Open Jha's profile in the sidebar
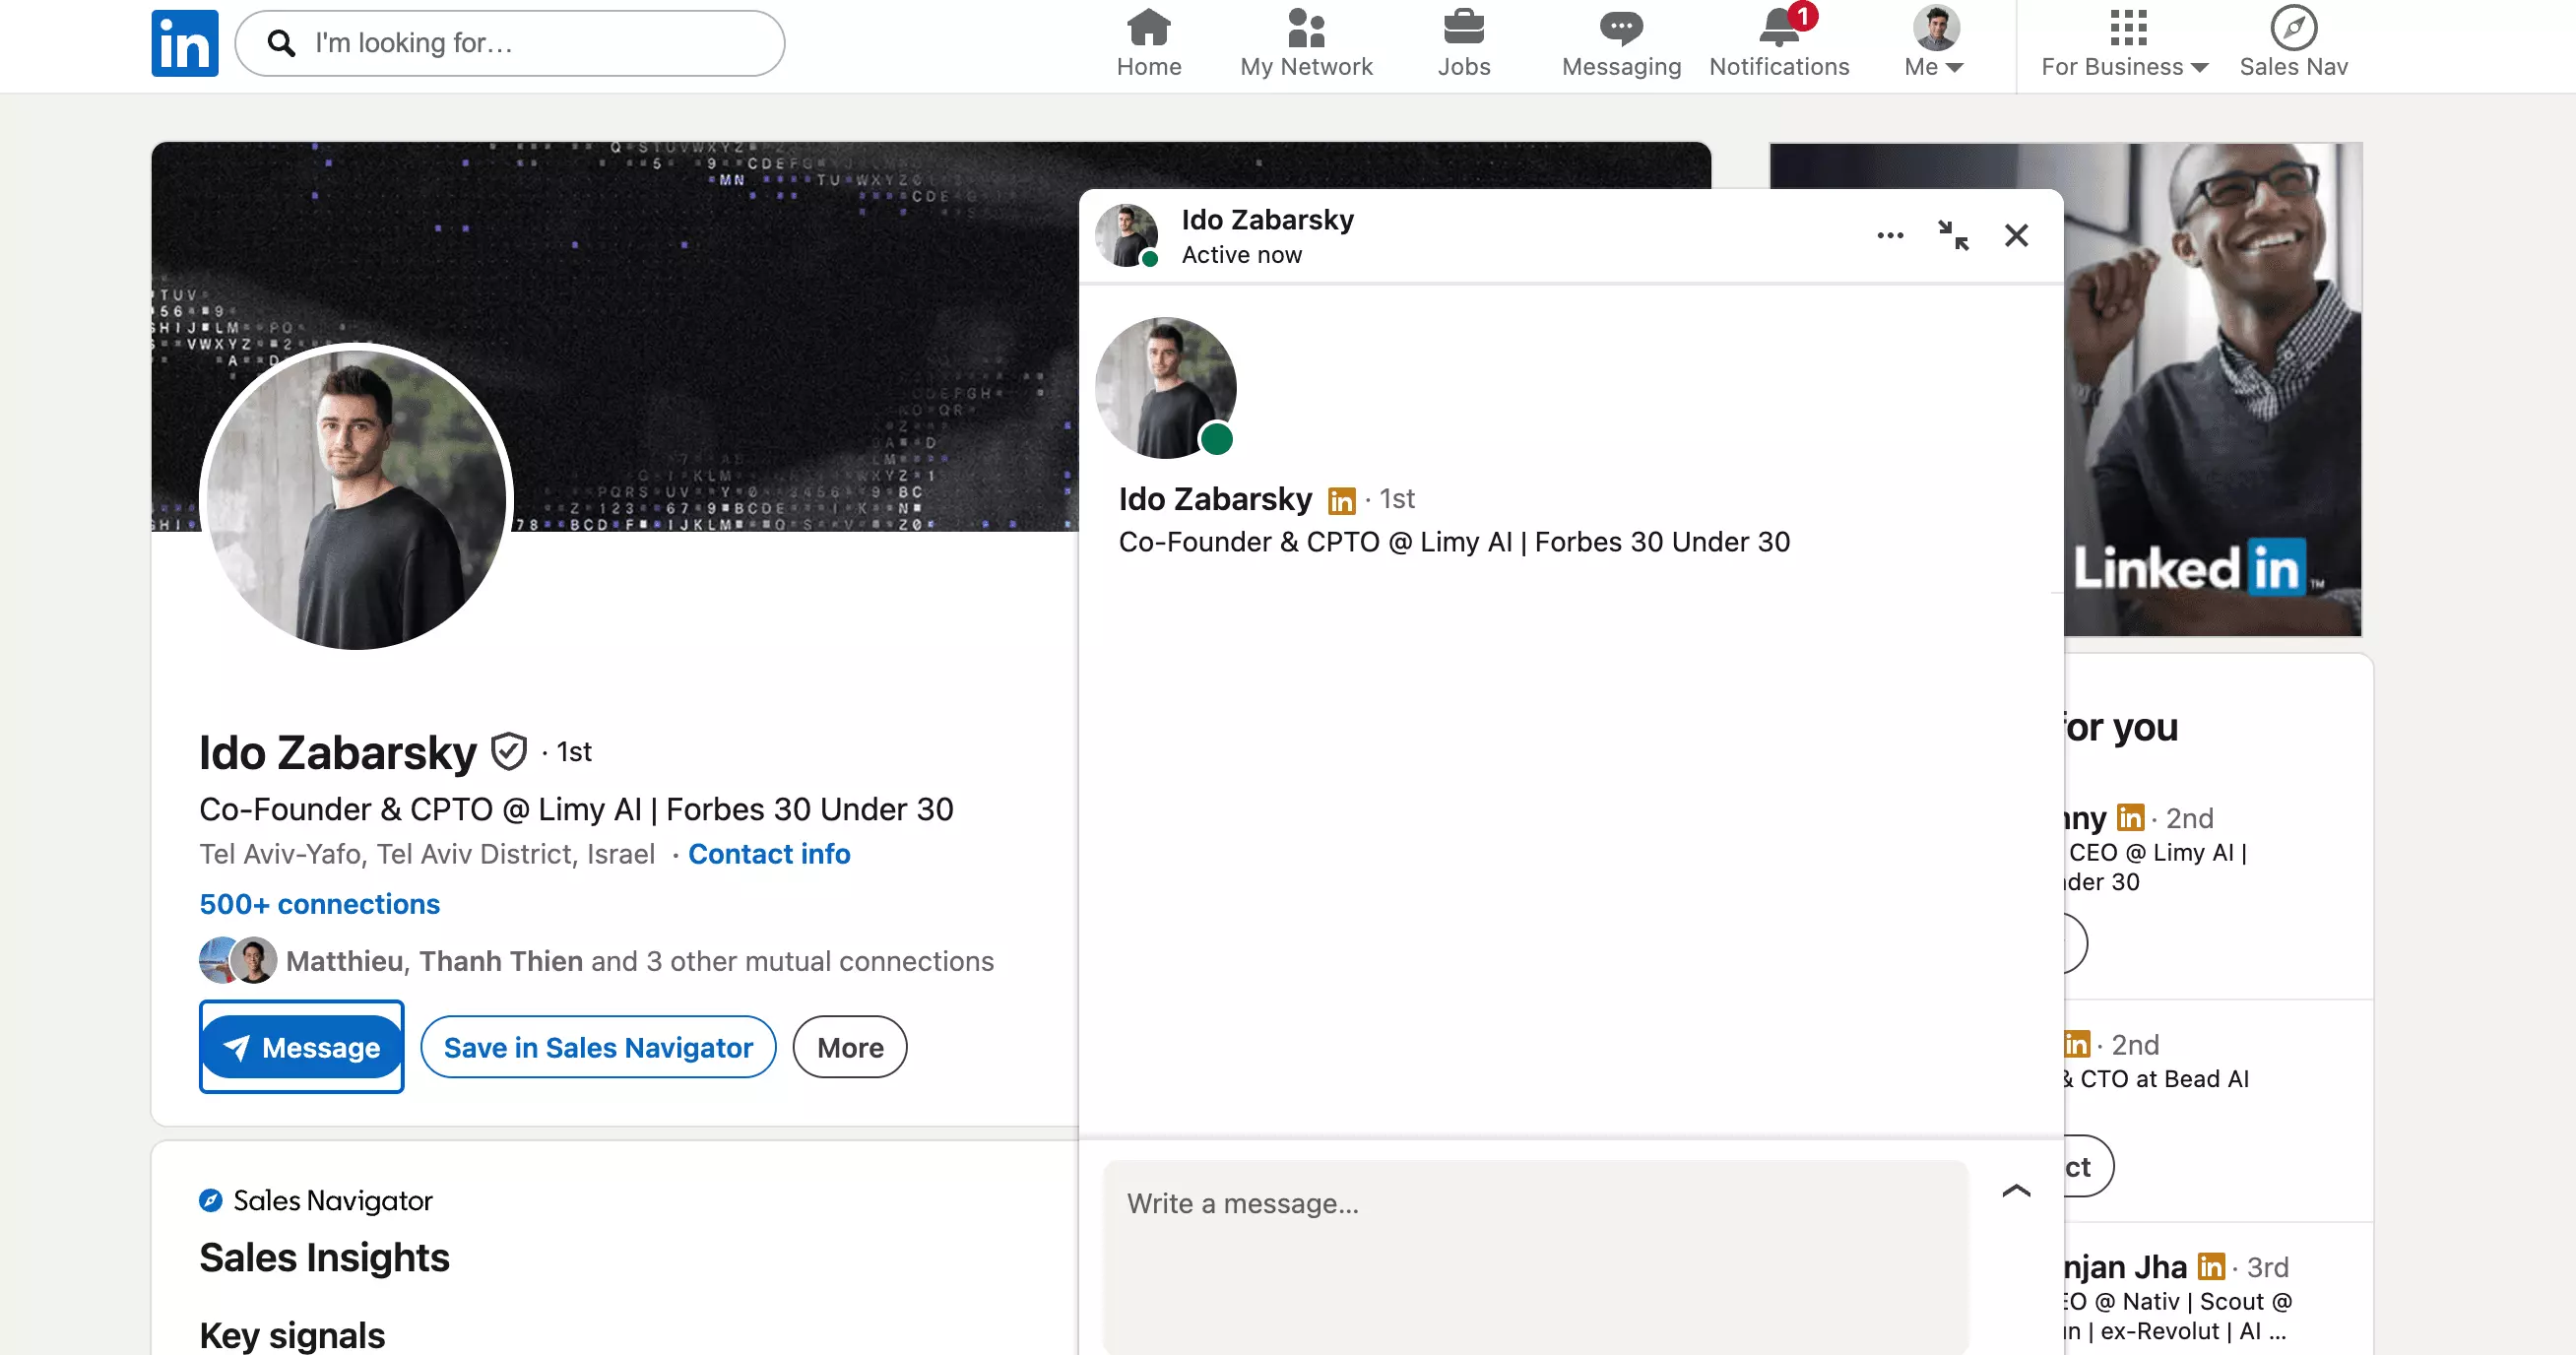 click(2125, 1267)
